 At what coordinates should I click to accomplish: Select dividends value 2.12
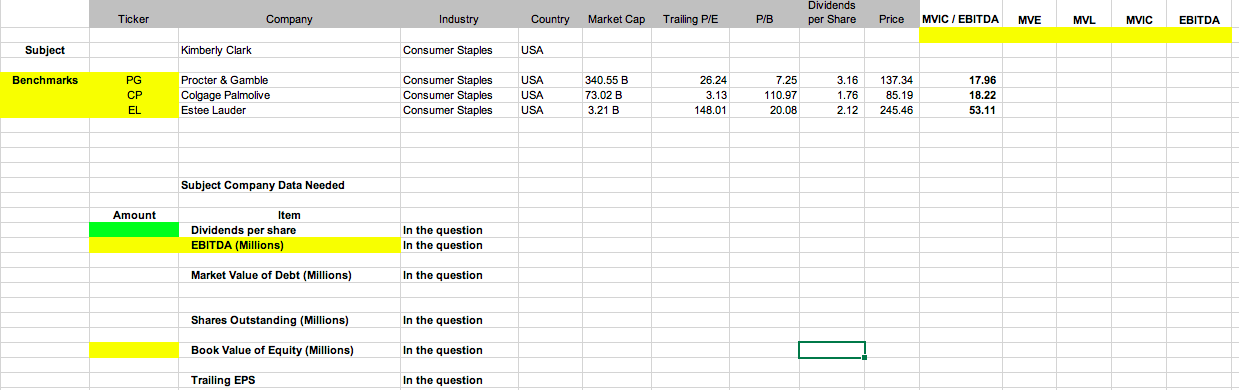coord(832,110)
